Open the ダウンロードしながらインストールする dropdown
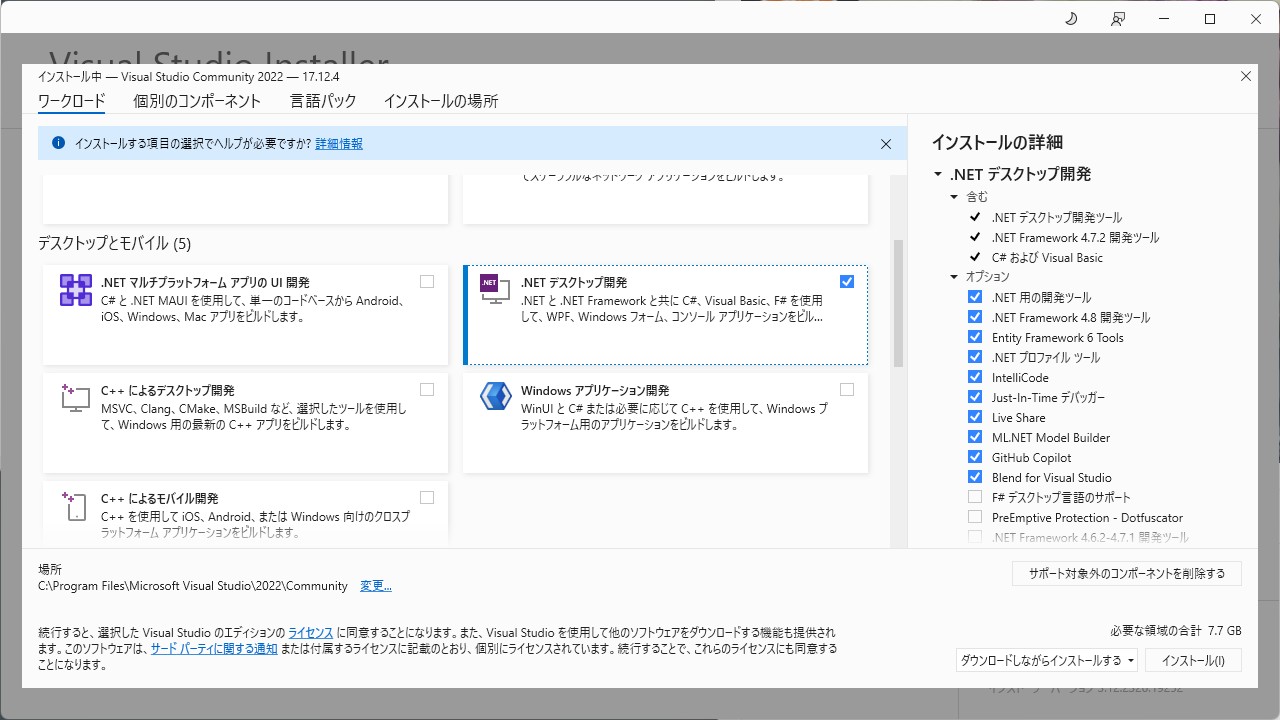Image resolution: width=1280 pixels, height=720 pixels. [x=1047, y=661]
